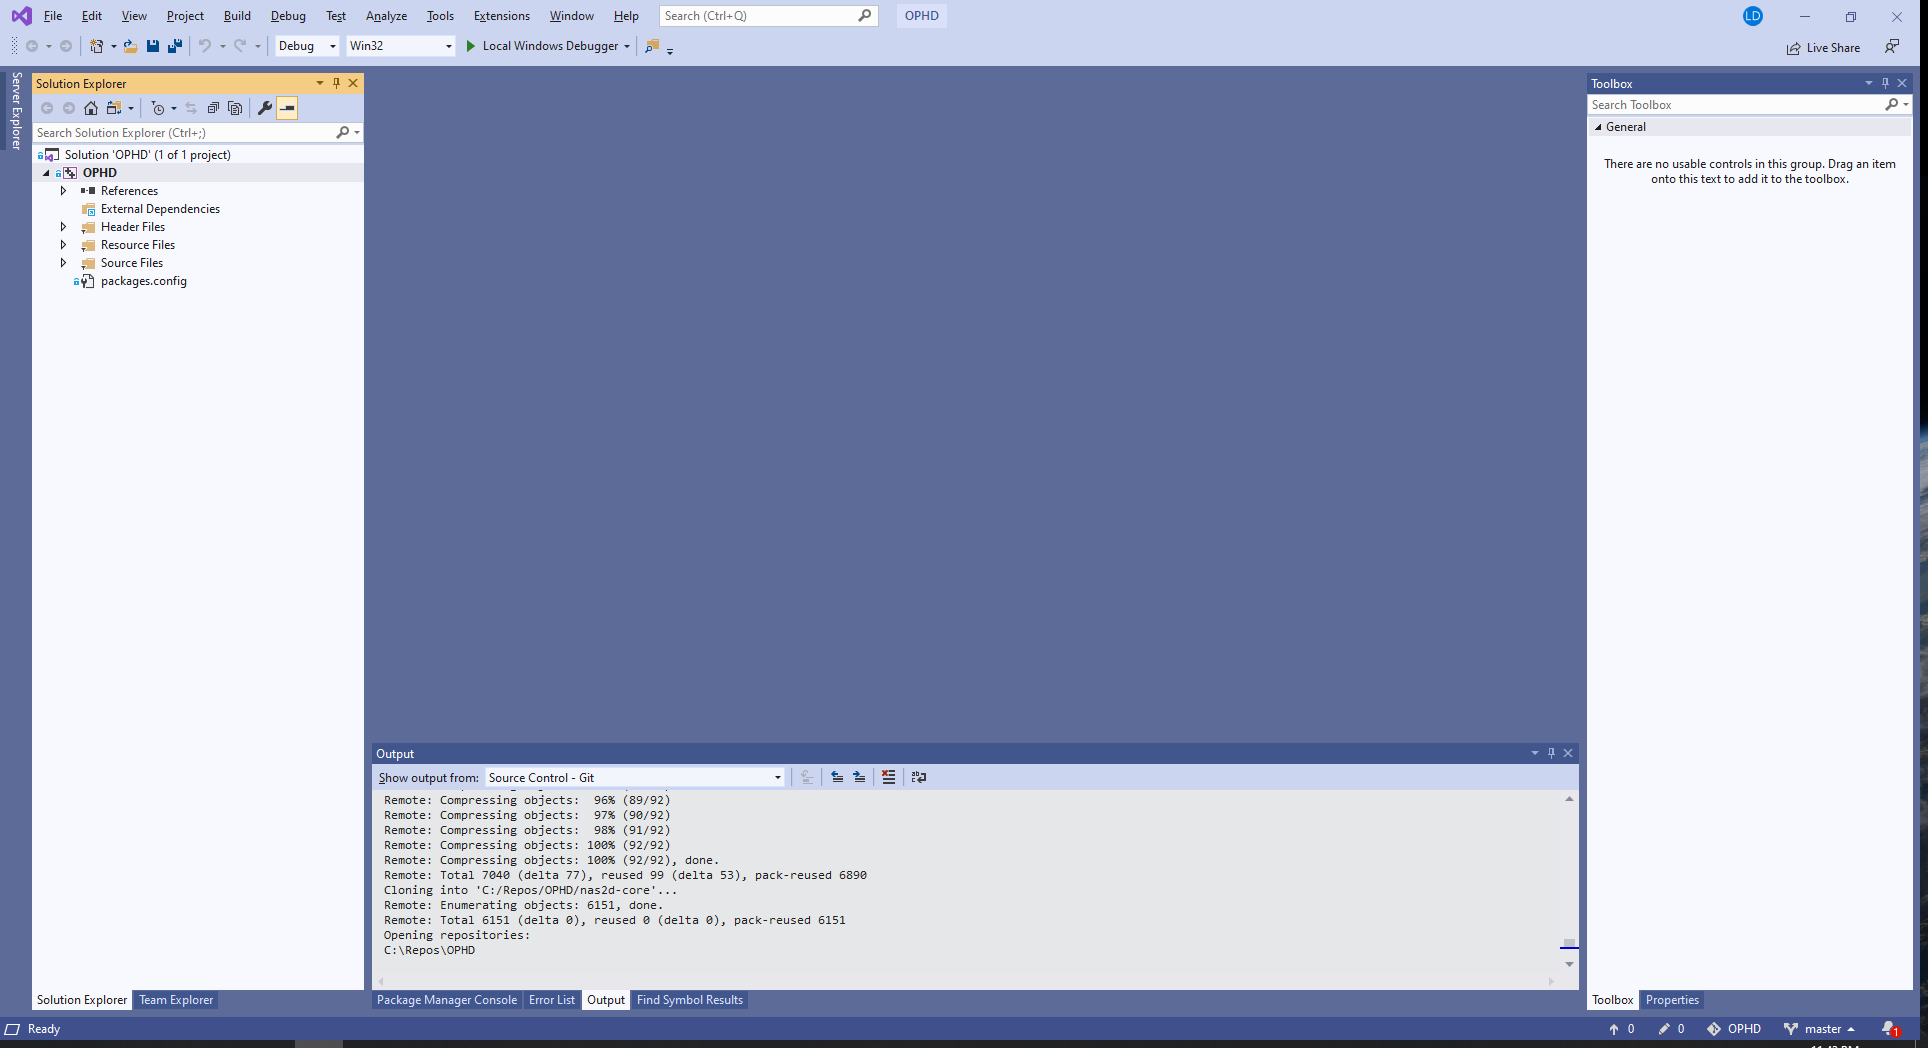Click the Live Share button
The width and height of the screenshot is (1928, 1048).
(1823, 48)
